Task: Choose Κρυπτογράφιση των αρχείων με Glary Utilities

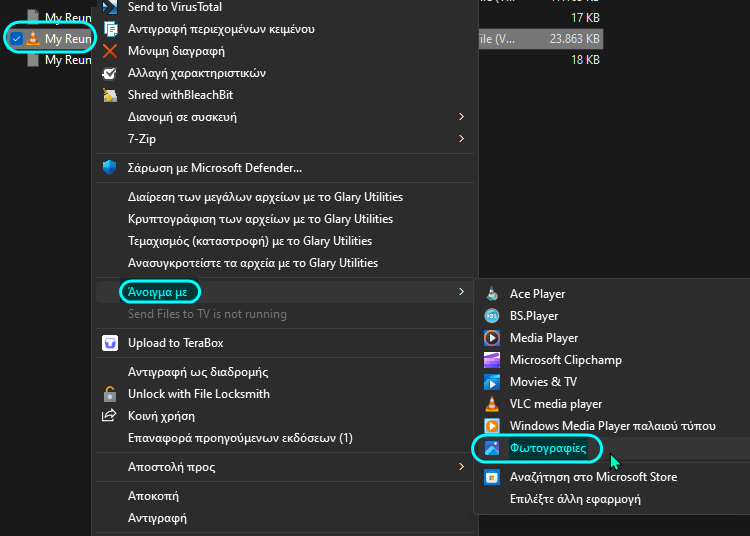Action: 285,219
